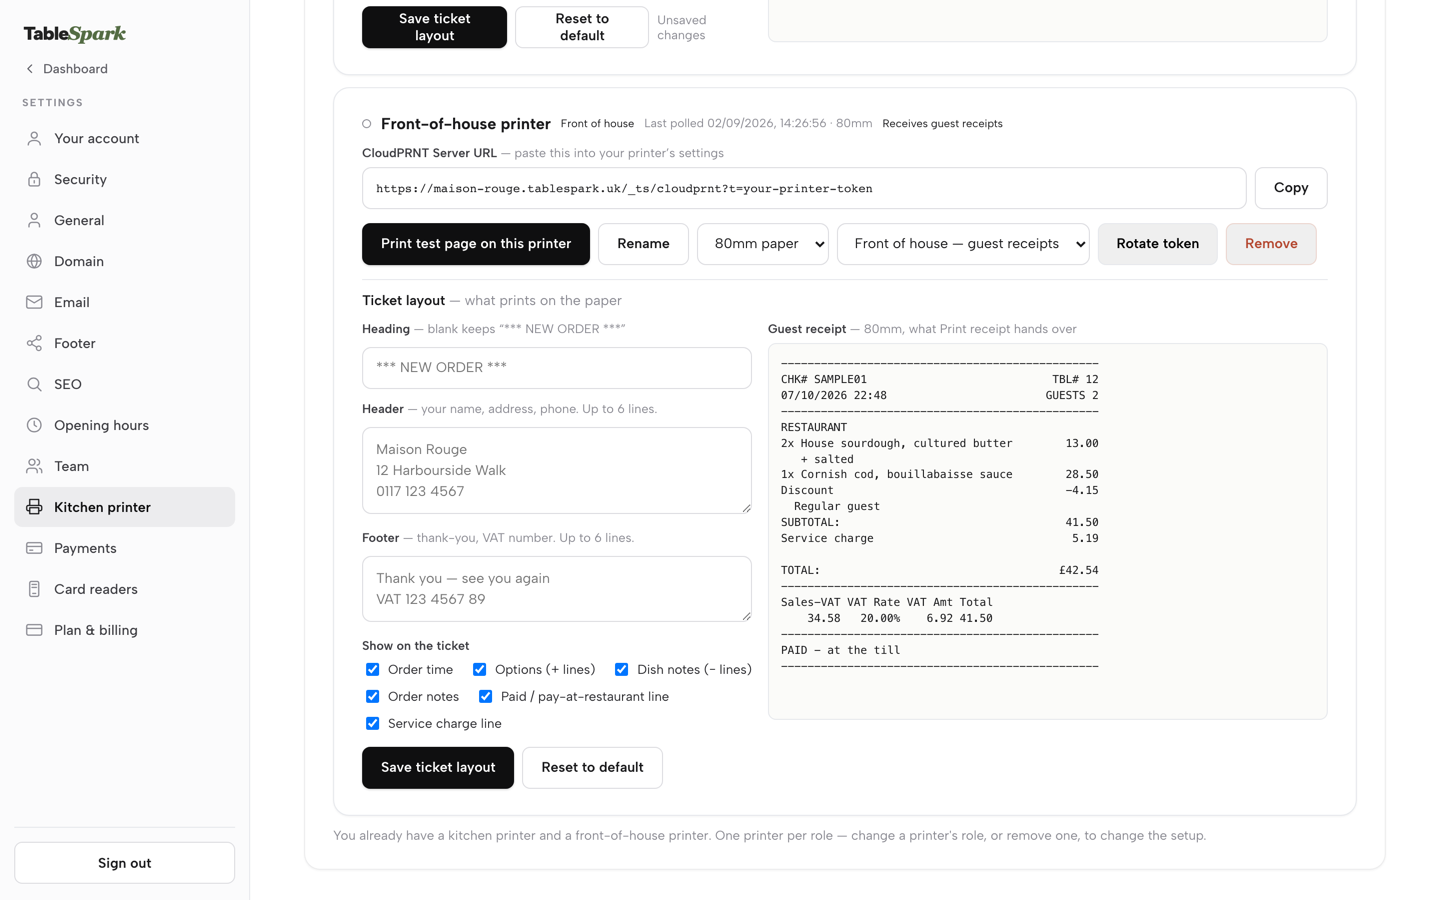
Task: Open the 80mm paper dropdown
Action: [762, 244]
